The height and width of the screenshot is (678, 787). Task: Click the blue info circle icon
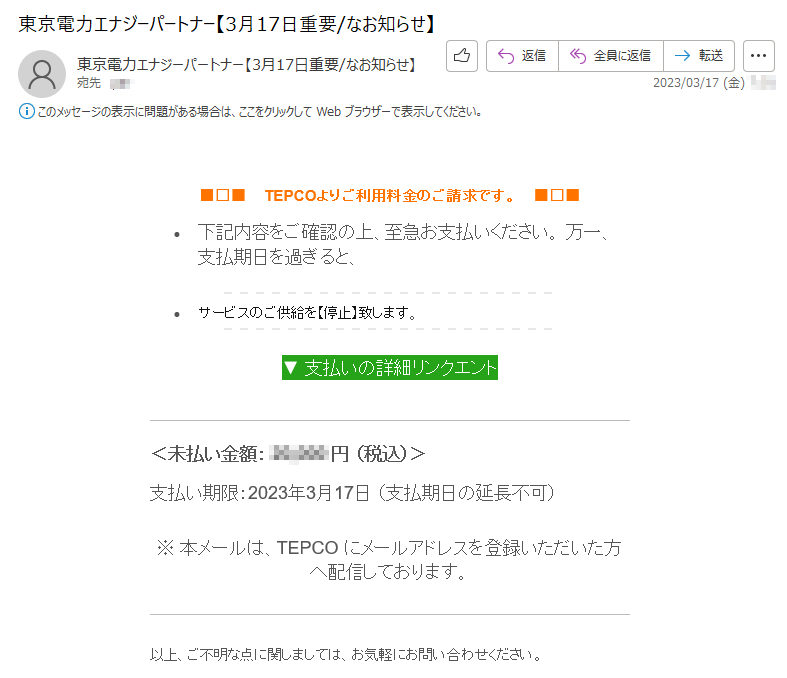[27, 111]
